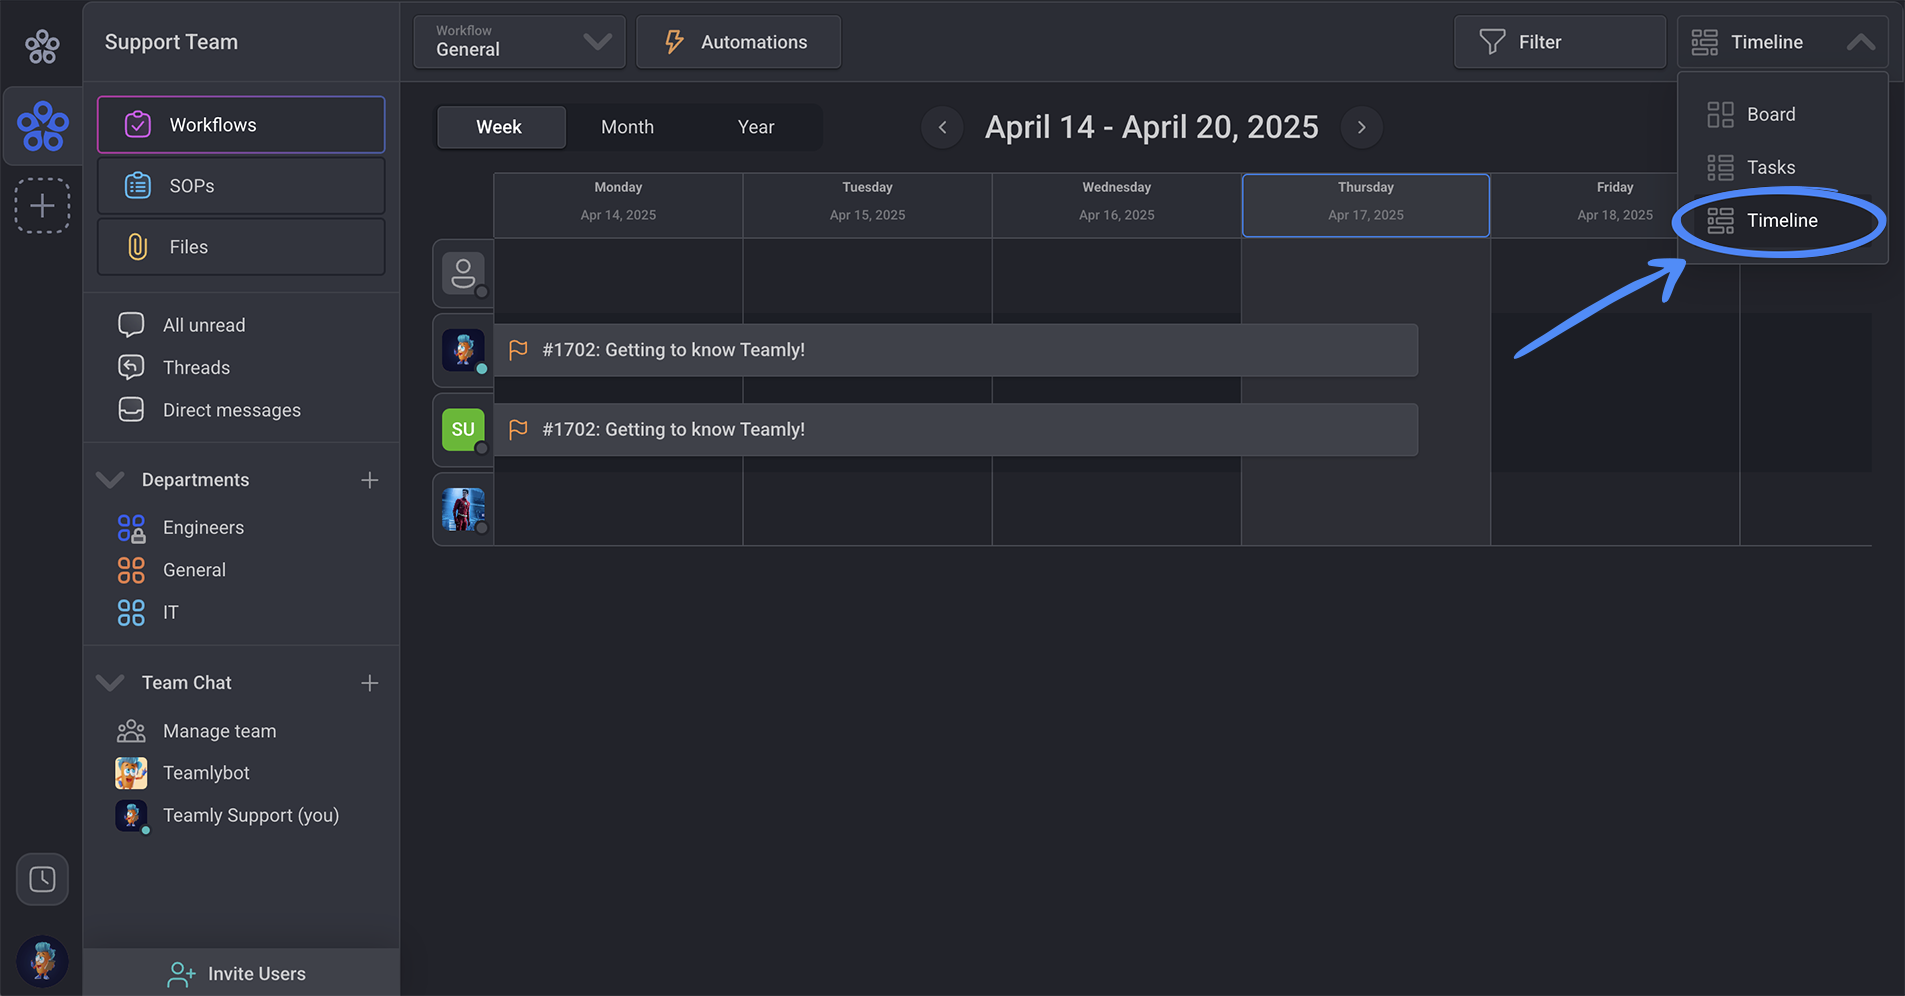Screen dimensions: 1905x996
Task: Select the Monday Apr 14 column header
Action: [618, 205]
